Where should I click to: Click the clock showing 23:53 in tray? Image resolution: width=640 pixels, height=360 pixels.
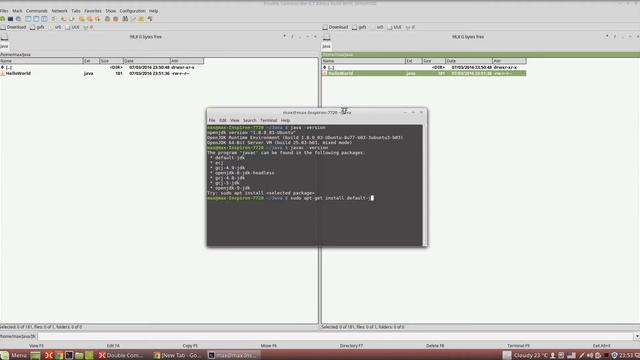coord(626,355)
